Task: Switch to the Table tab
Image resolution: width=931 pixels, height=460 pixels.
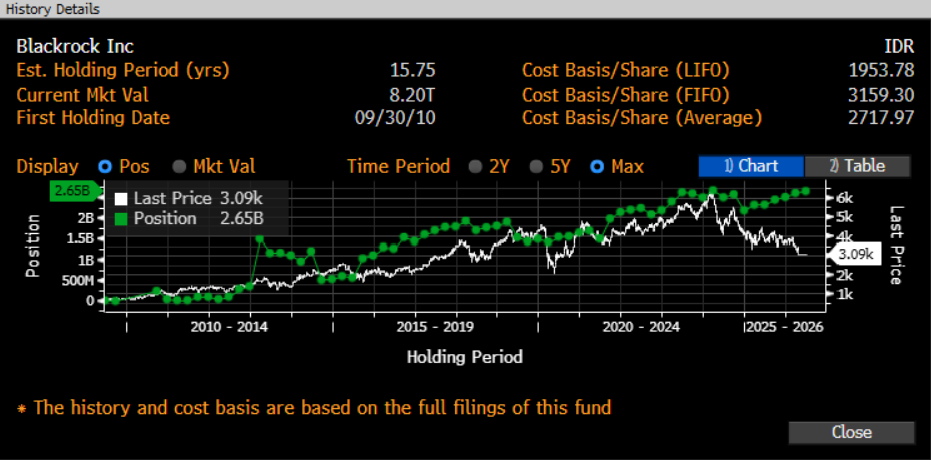Action: pos(857,167)
